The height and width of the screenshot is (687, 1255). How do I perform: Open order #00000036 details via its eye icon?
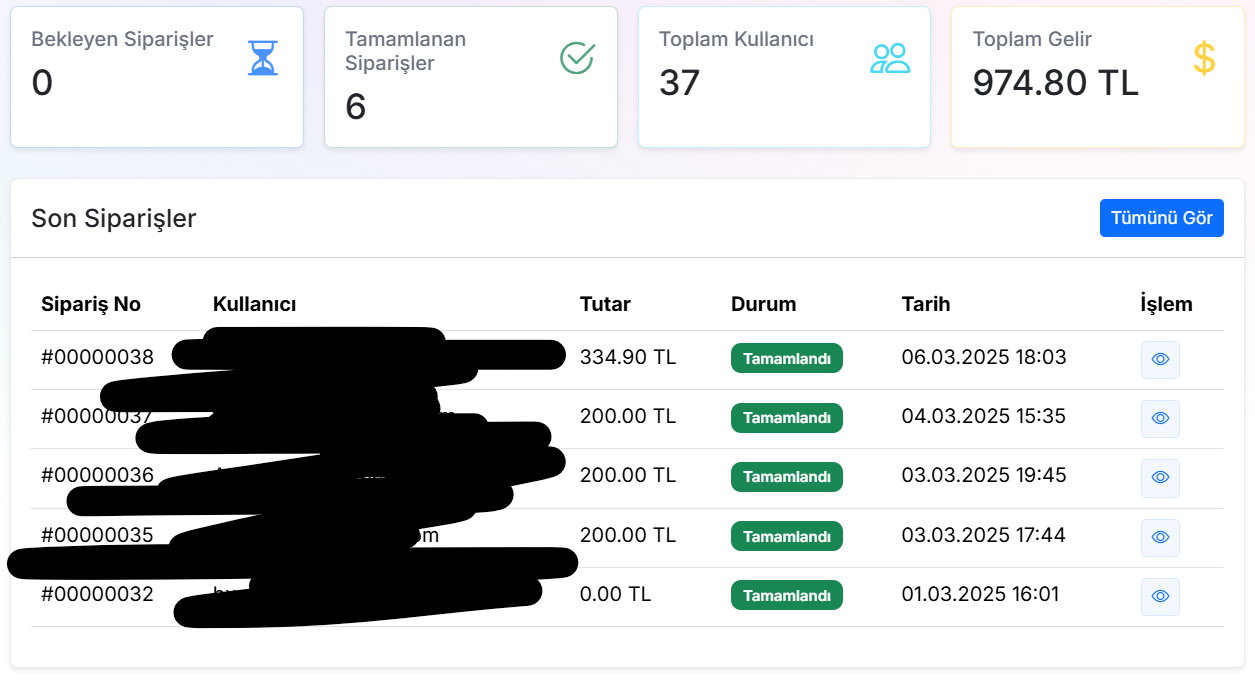coord(1160,478)
